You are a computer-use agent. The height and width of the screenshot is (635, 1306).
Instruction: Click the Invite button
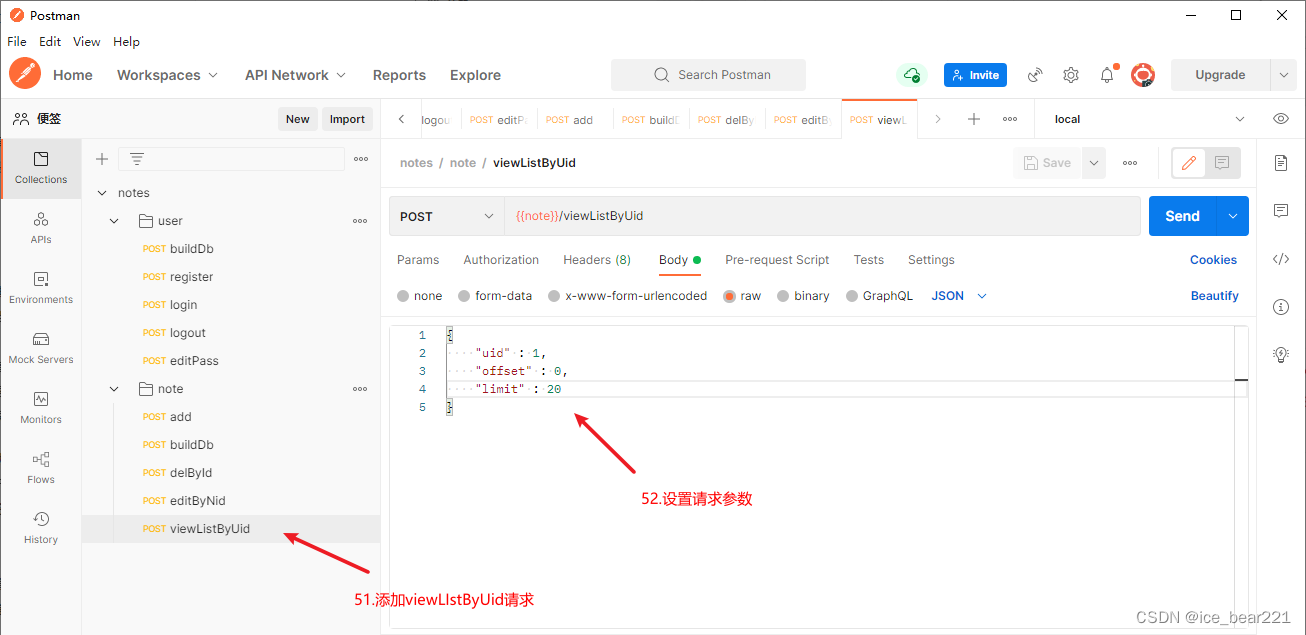pos(975,75)
